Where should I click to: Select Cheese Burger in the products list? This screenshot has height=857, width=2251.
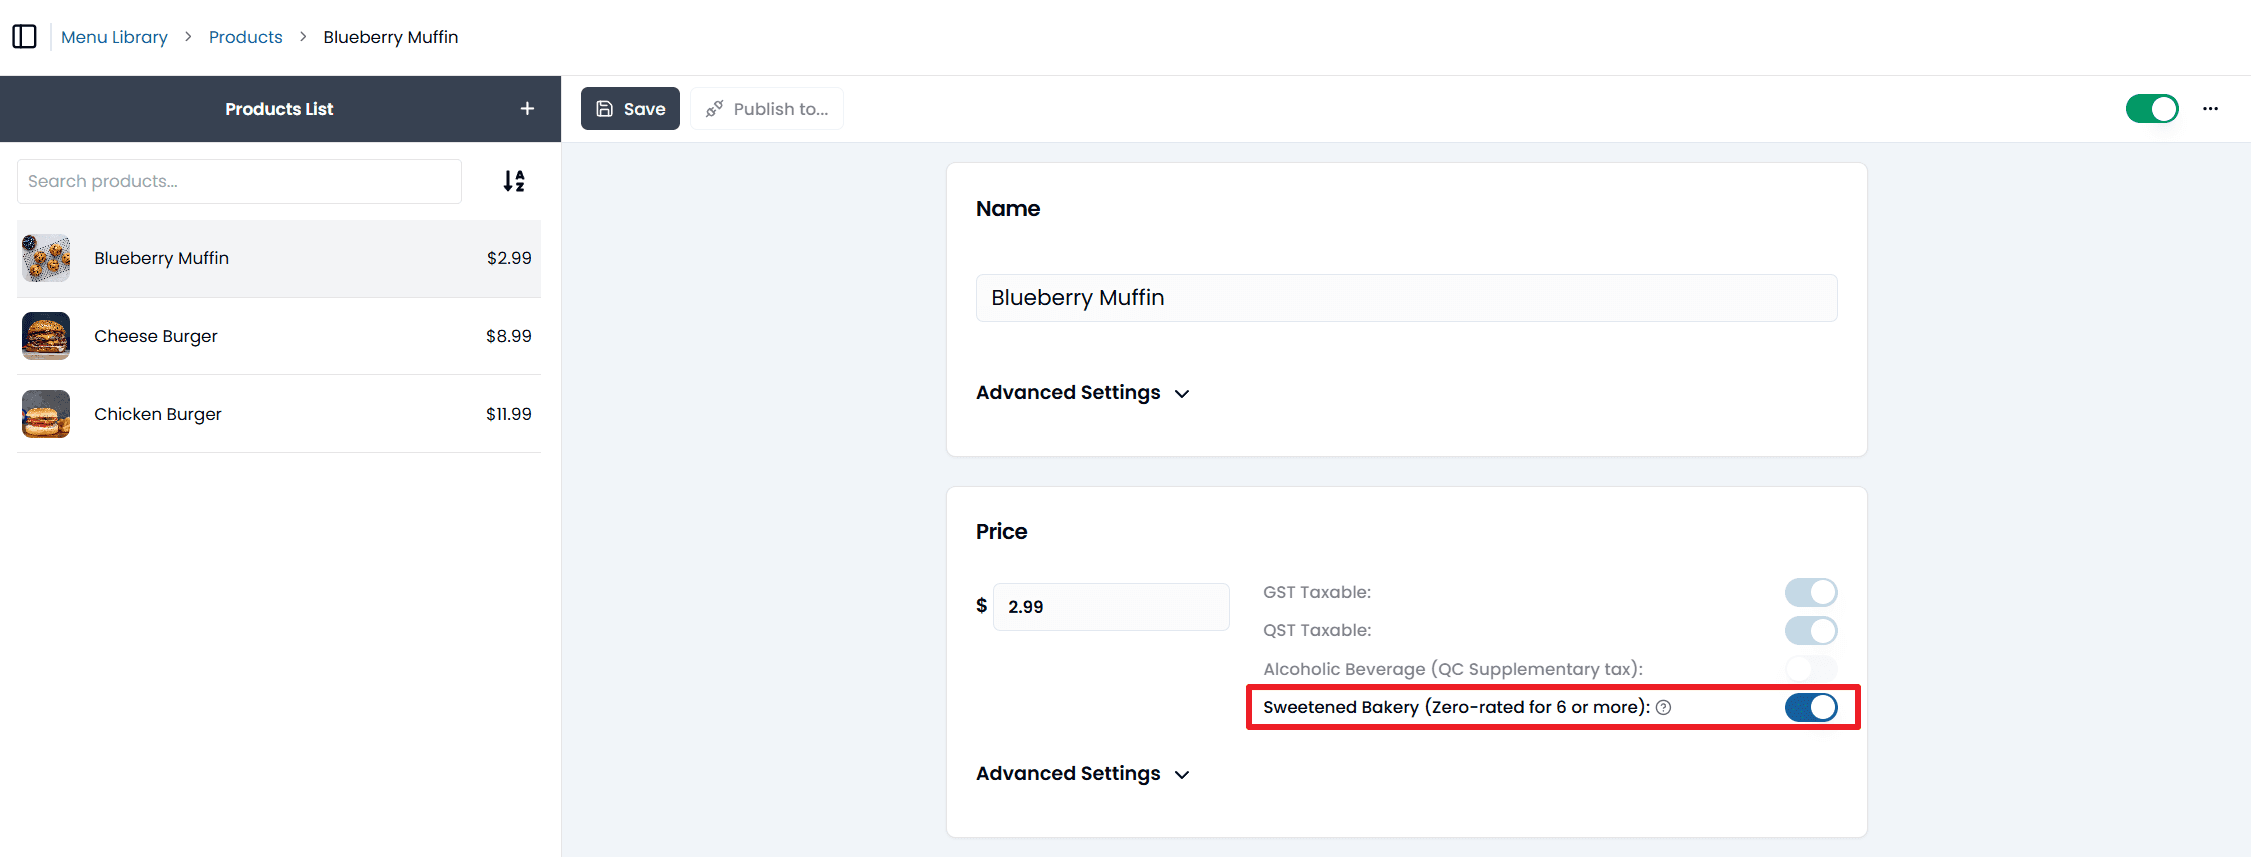[x=279, y=336]
